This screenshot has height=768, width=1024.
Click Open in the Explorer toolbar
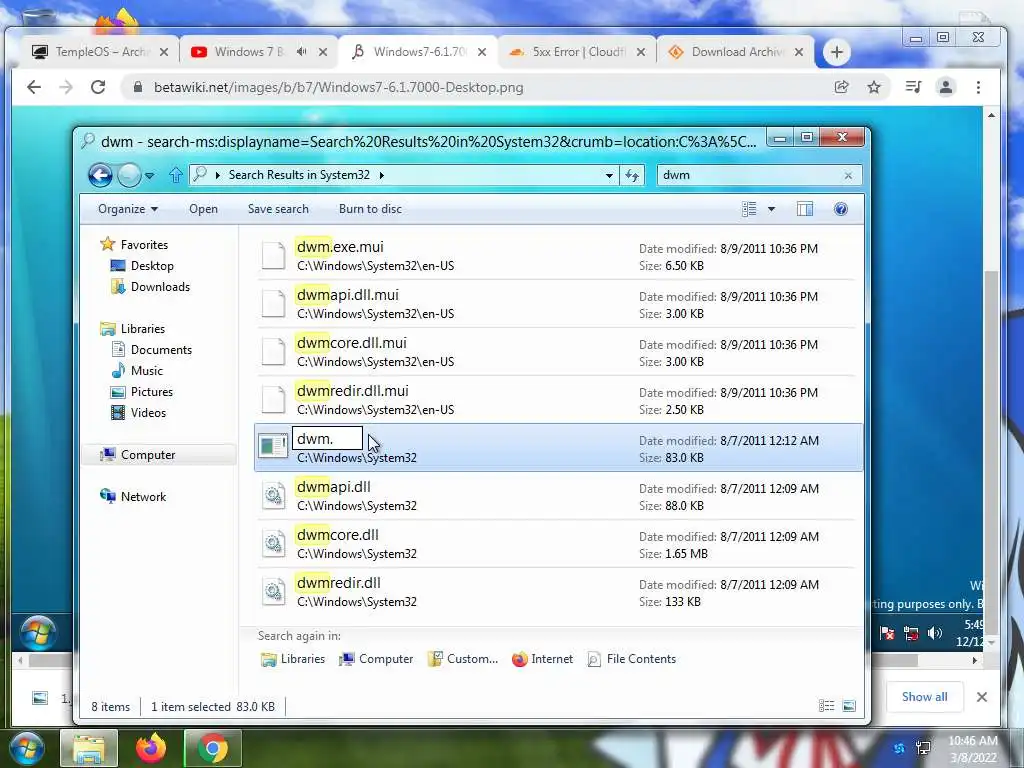pos(203,209)
